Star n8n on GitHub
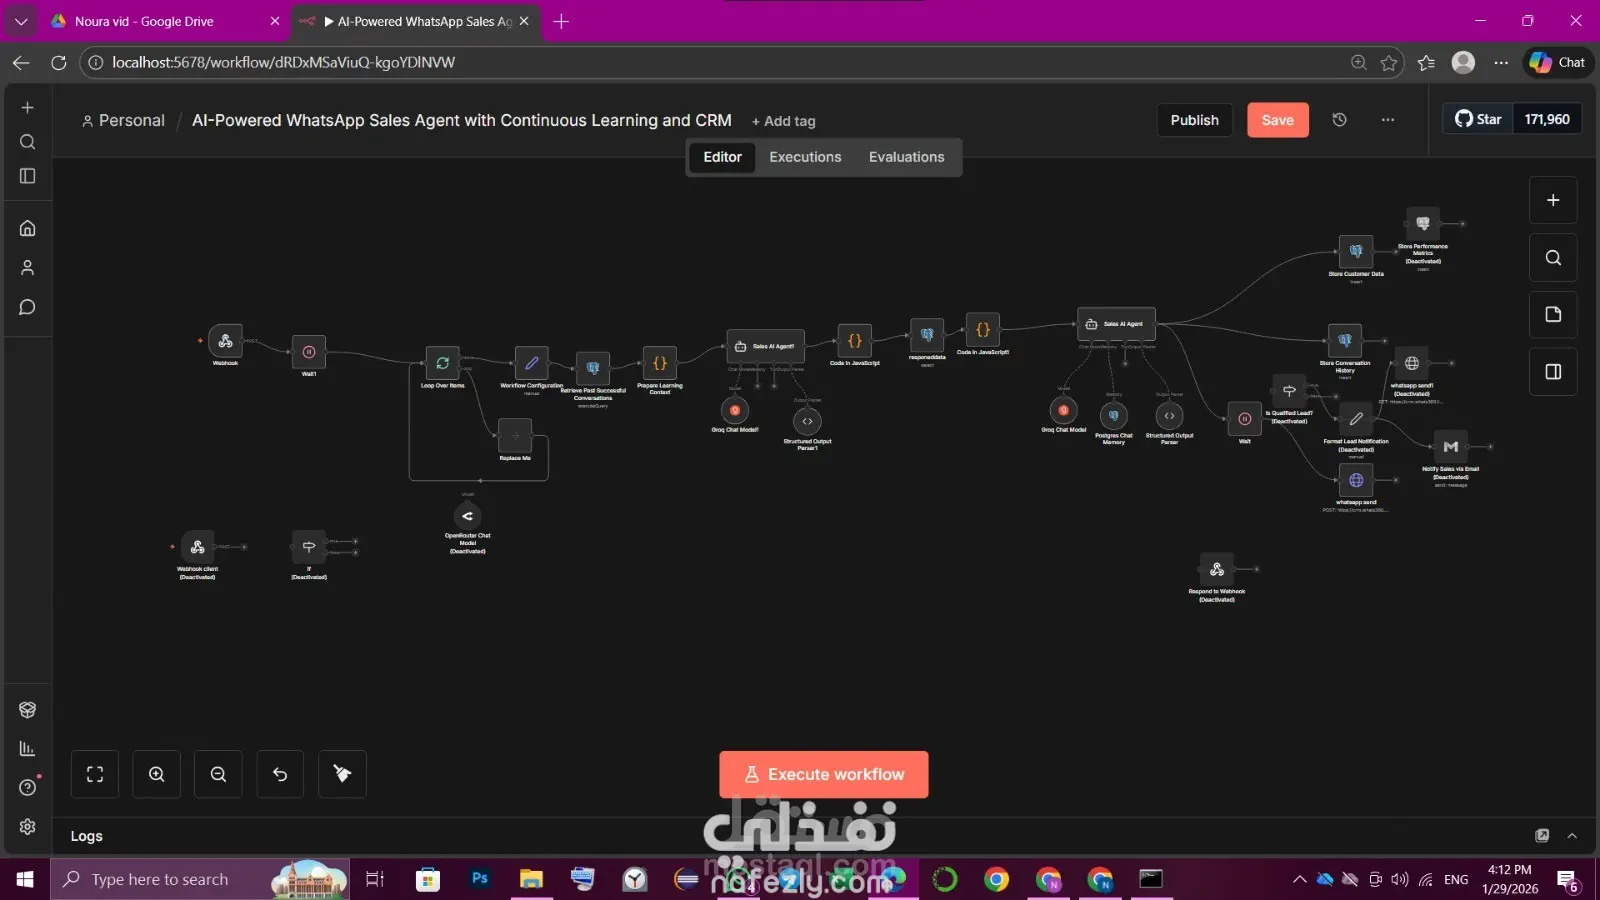The height and width of the screenshot is (900, 1600). click(1478, 119)
